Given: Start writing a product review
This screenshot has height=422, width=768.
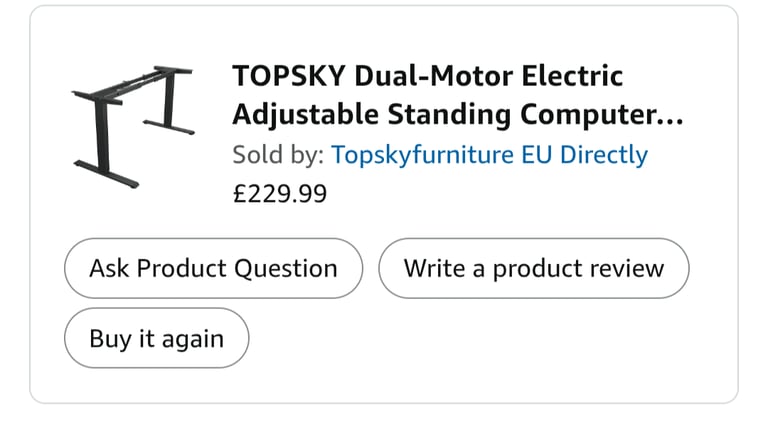Looking at the screenshot, I should (533, 268).
